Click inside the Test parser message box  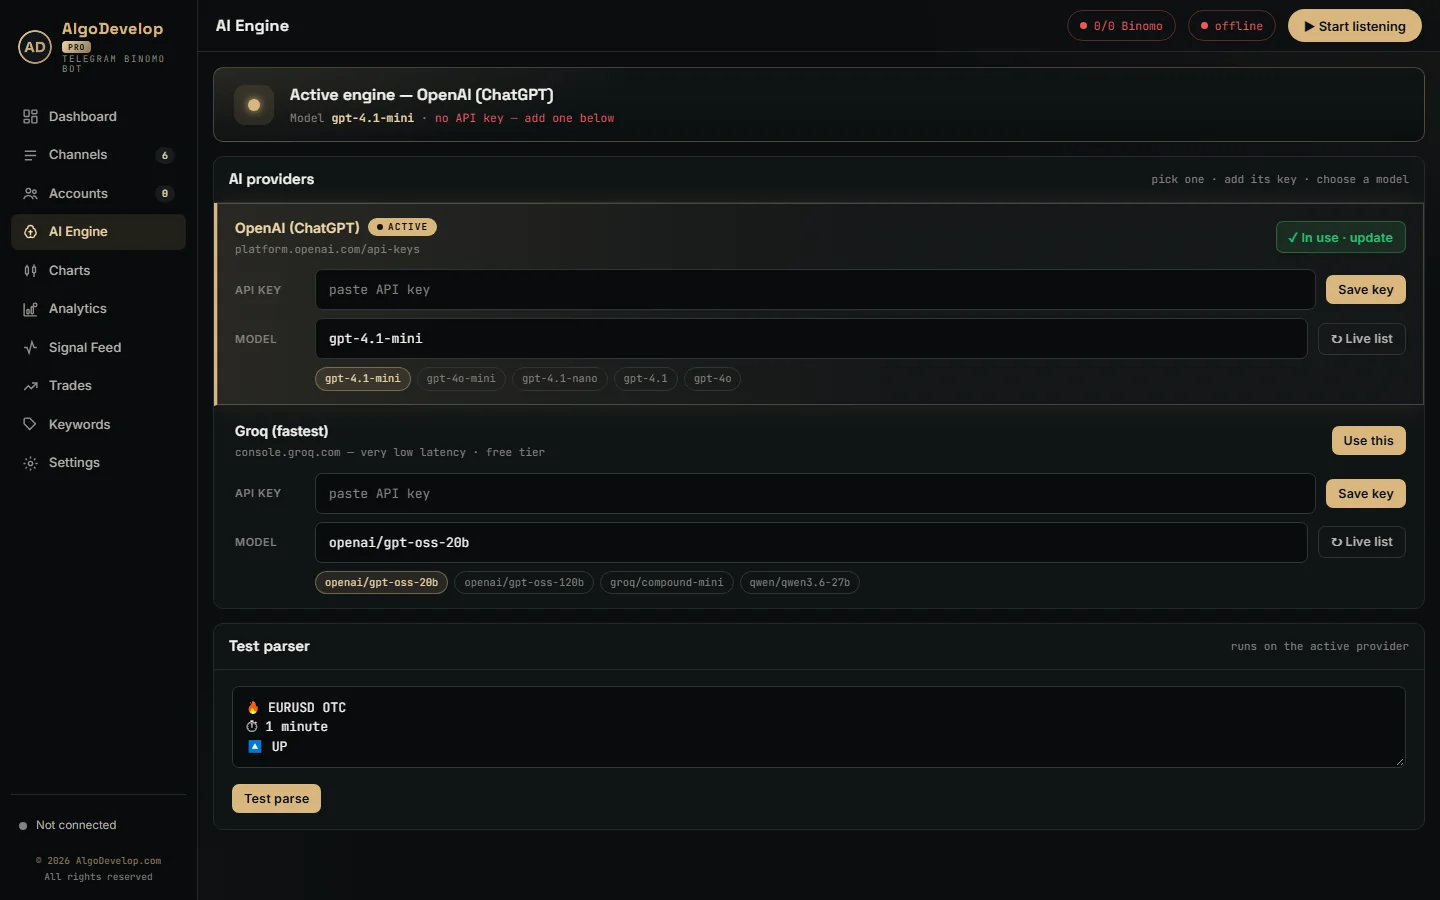pyautogui.click(x=819, y=727)
